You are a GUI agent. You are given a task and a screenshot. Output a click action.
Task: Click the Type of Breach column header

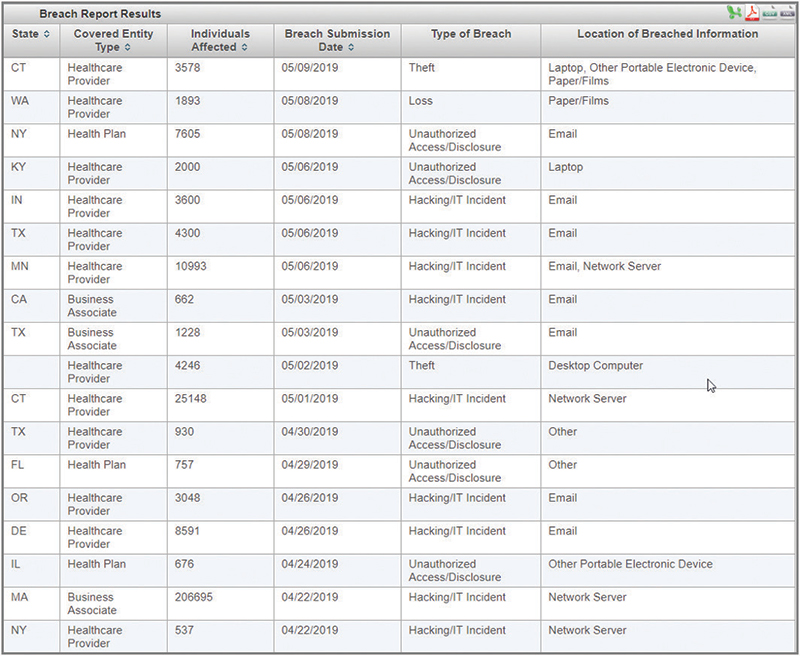(470, 34)
